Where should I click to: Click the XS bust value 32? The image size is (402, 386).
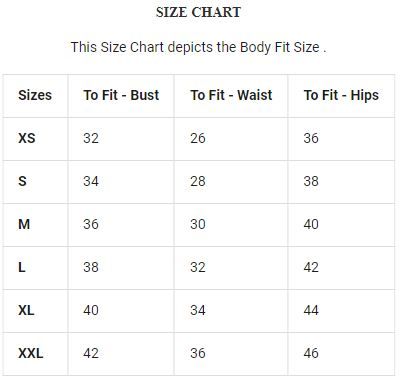coord(91,138)
